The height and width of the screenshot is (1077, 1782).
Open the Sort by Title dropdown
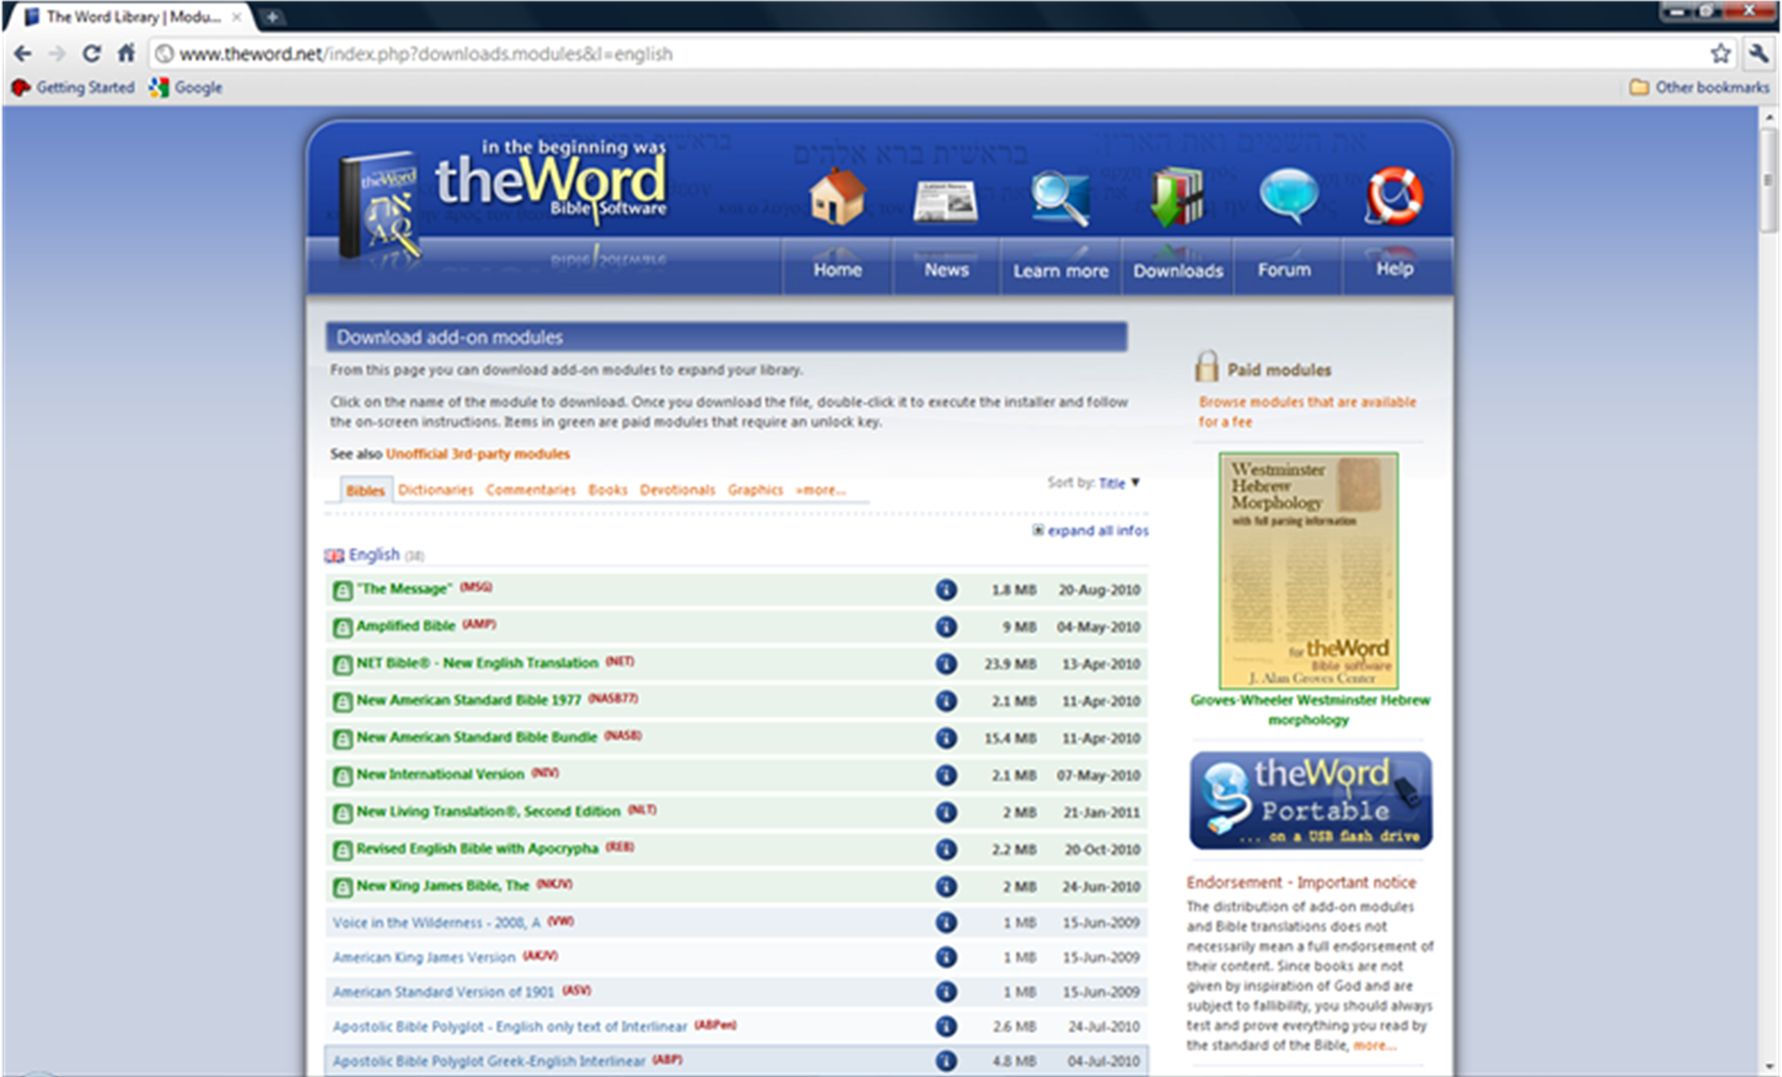1119,483
